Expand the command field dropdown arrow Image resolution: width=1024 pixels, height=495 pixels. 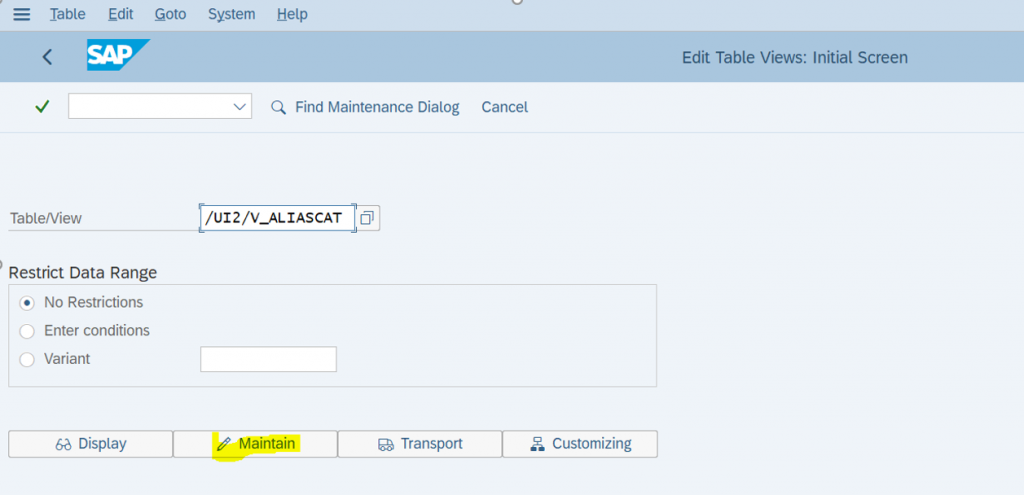tap(240, 106)
